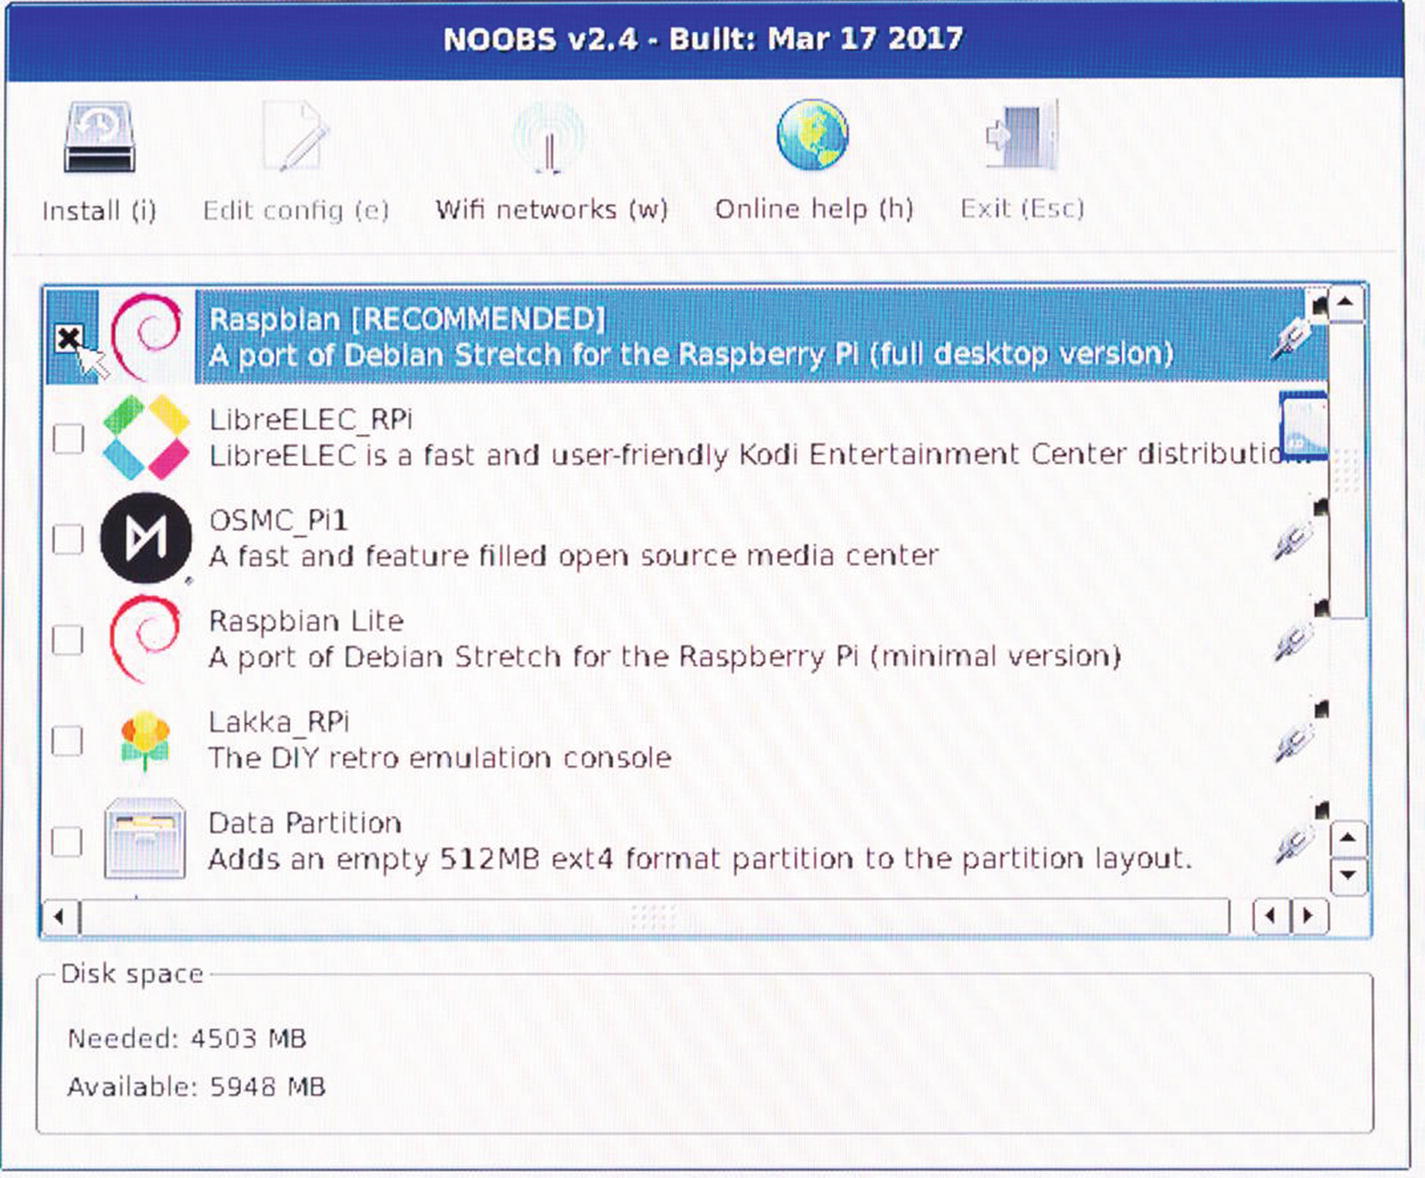Check the OSMC_Pi1 checkbox
The height and width of the screenshot is (1178, 1425).
pos(67,539)
